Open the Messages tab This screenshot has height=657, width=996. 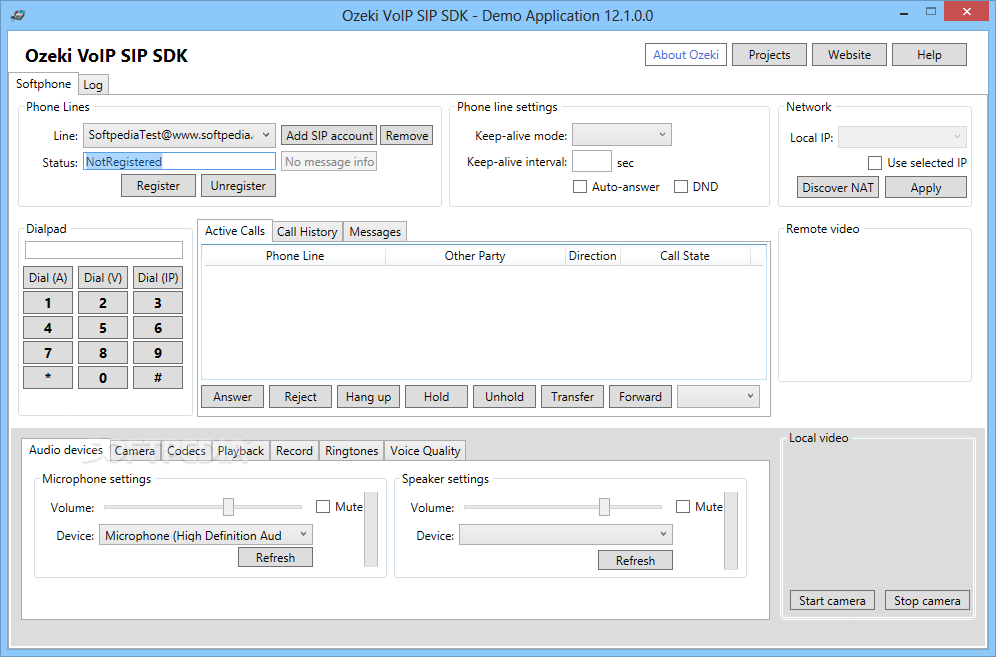[375, 232]
